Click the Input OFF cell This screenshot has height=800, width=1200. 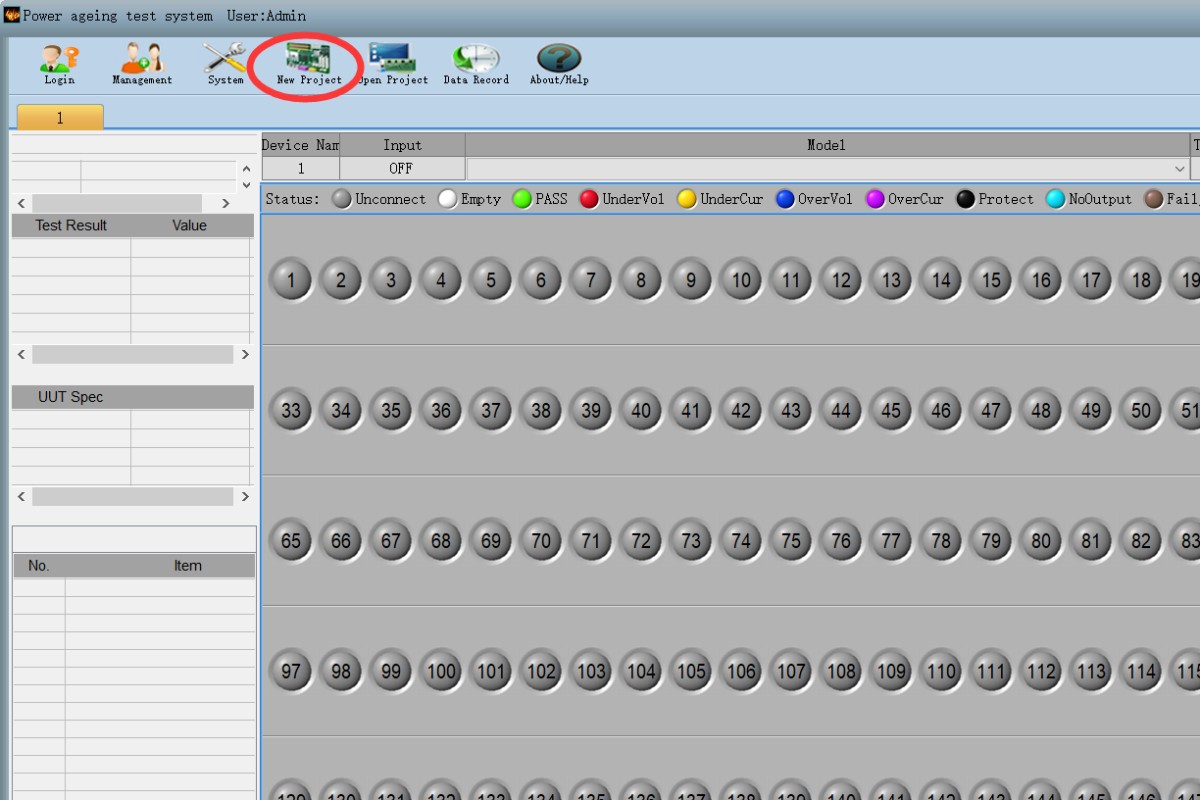tap(402, 169)
